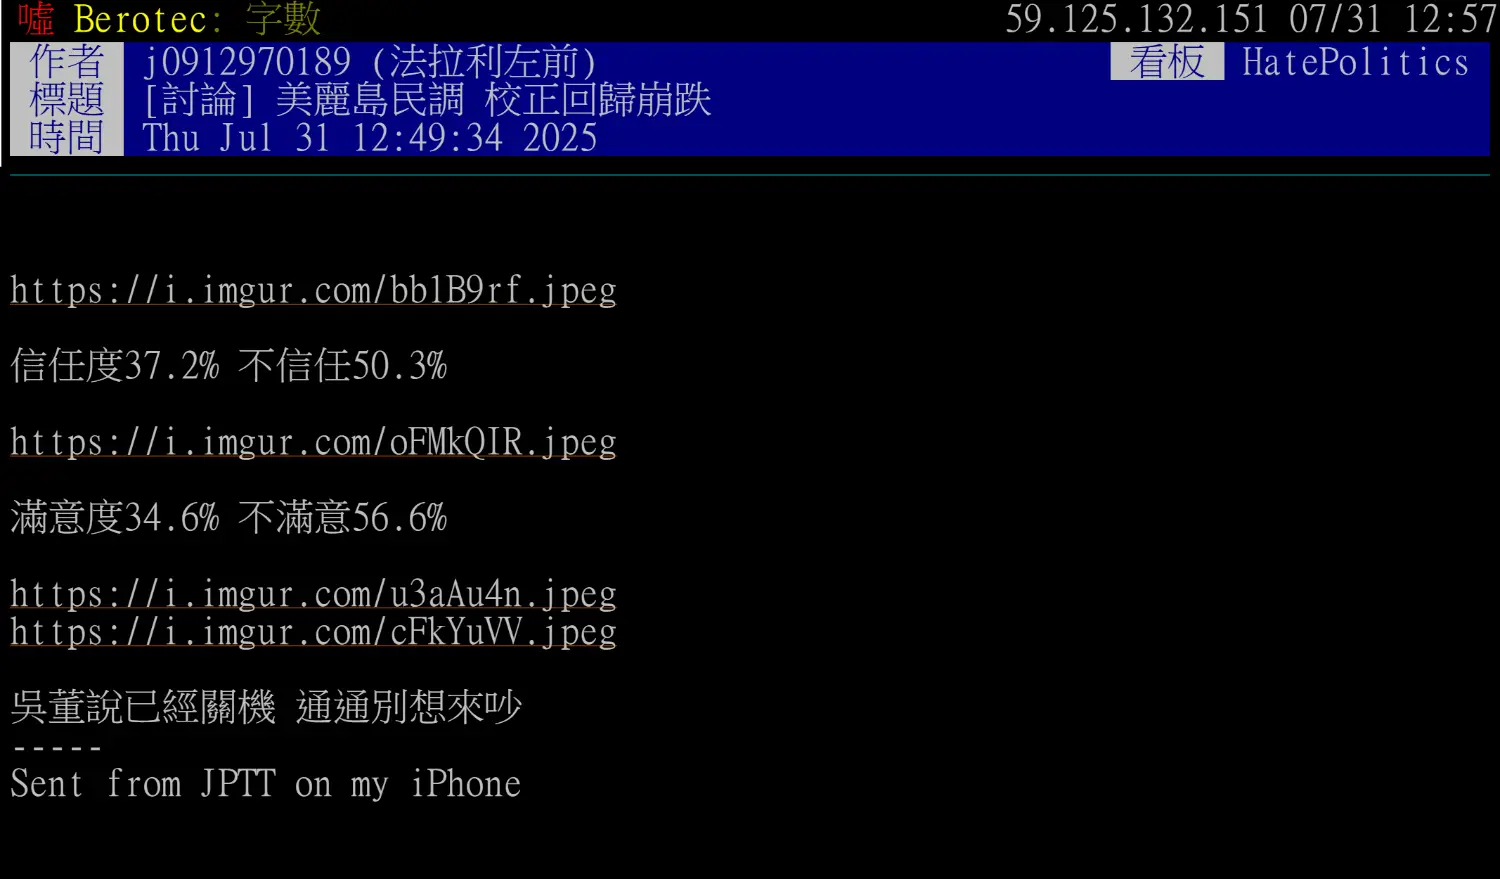Click the post title 美麗島民調 校正回歸崩跌

493,100
